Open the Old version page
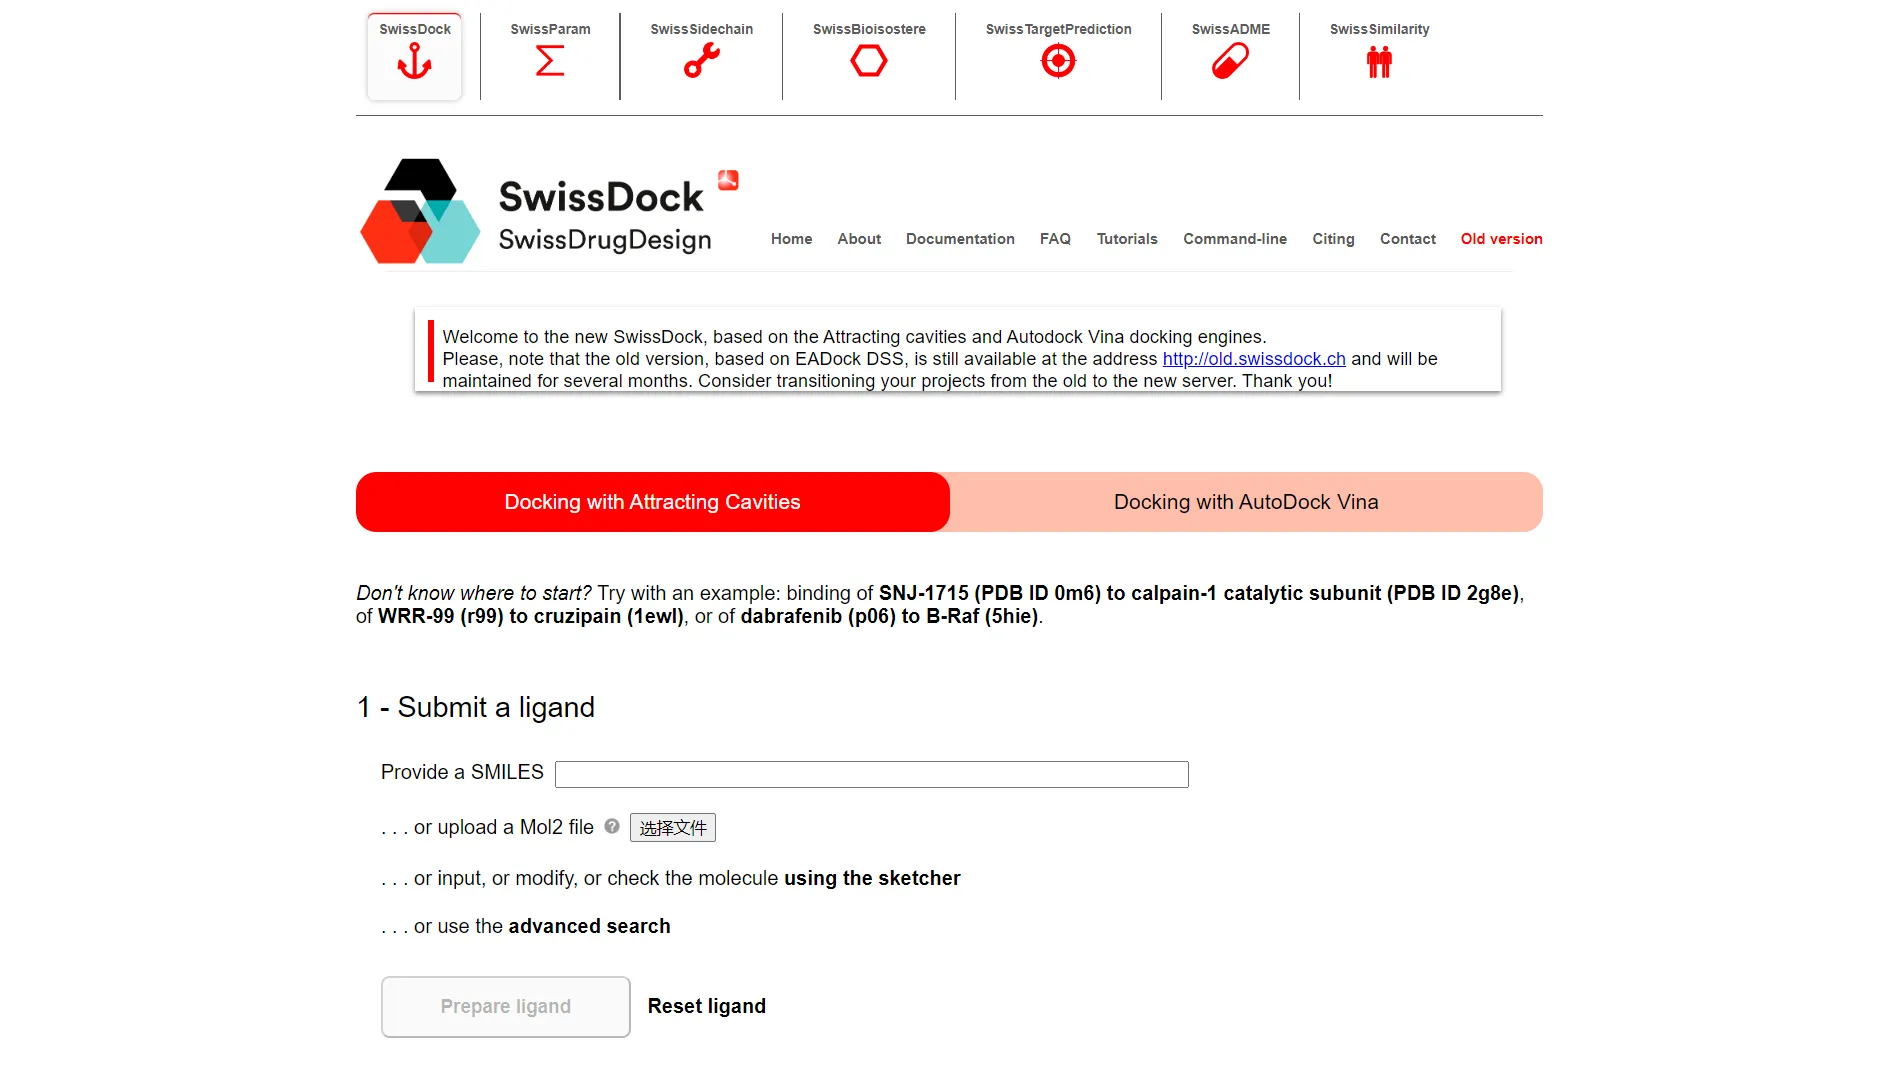This screenshot has width=1899, height=1079. tap(1500, 239)
